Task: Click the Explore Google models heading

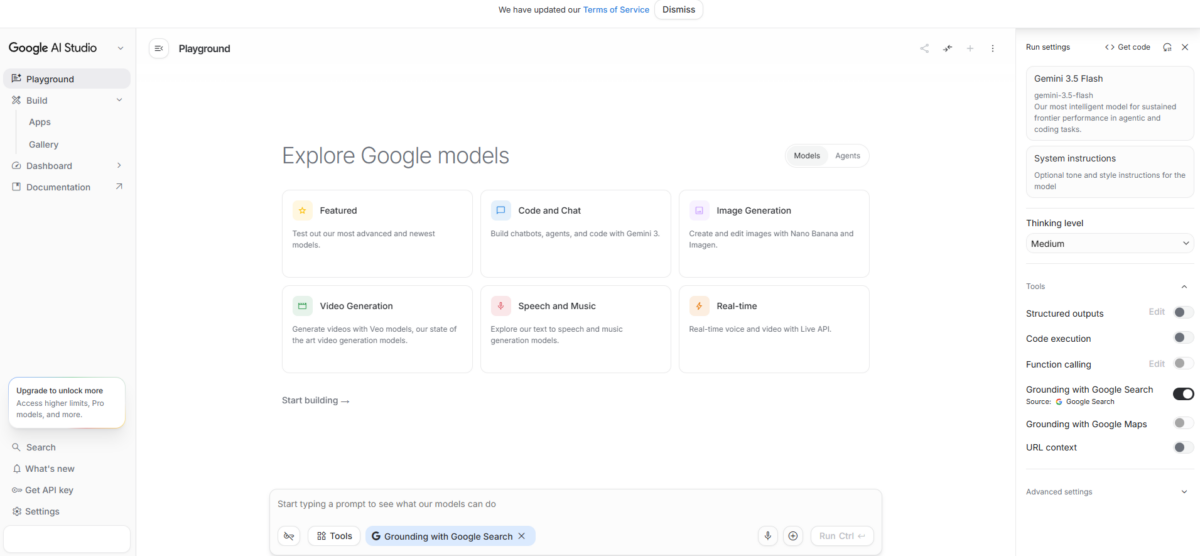Action: [395, 155]
